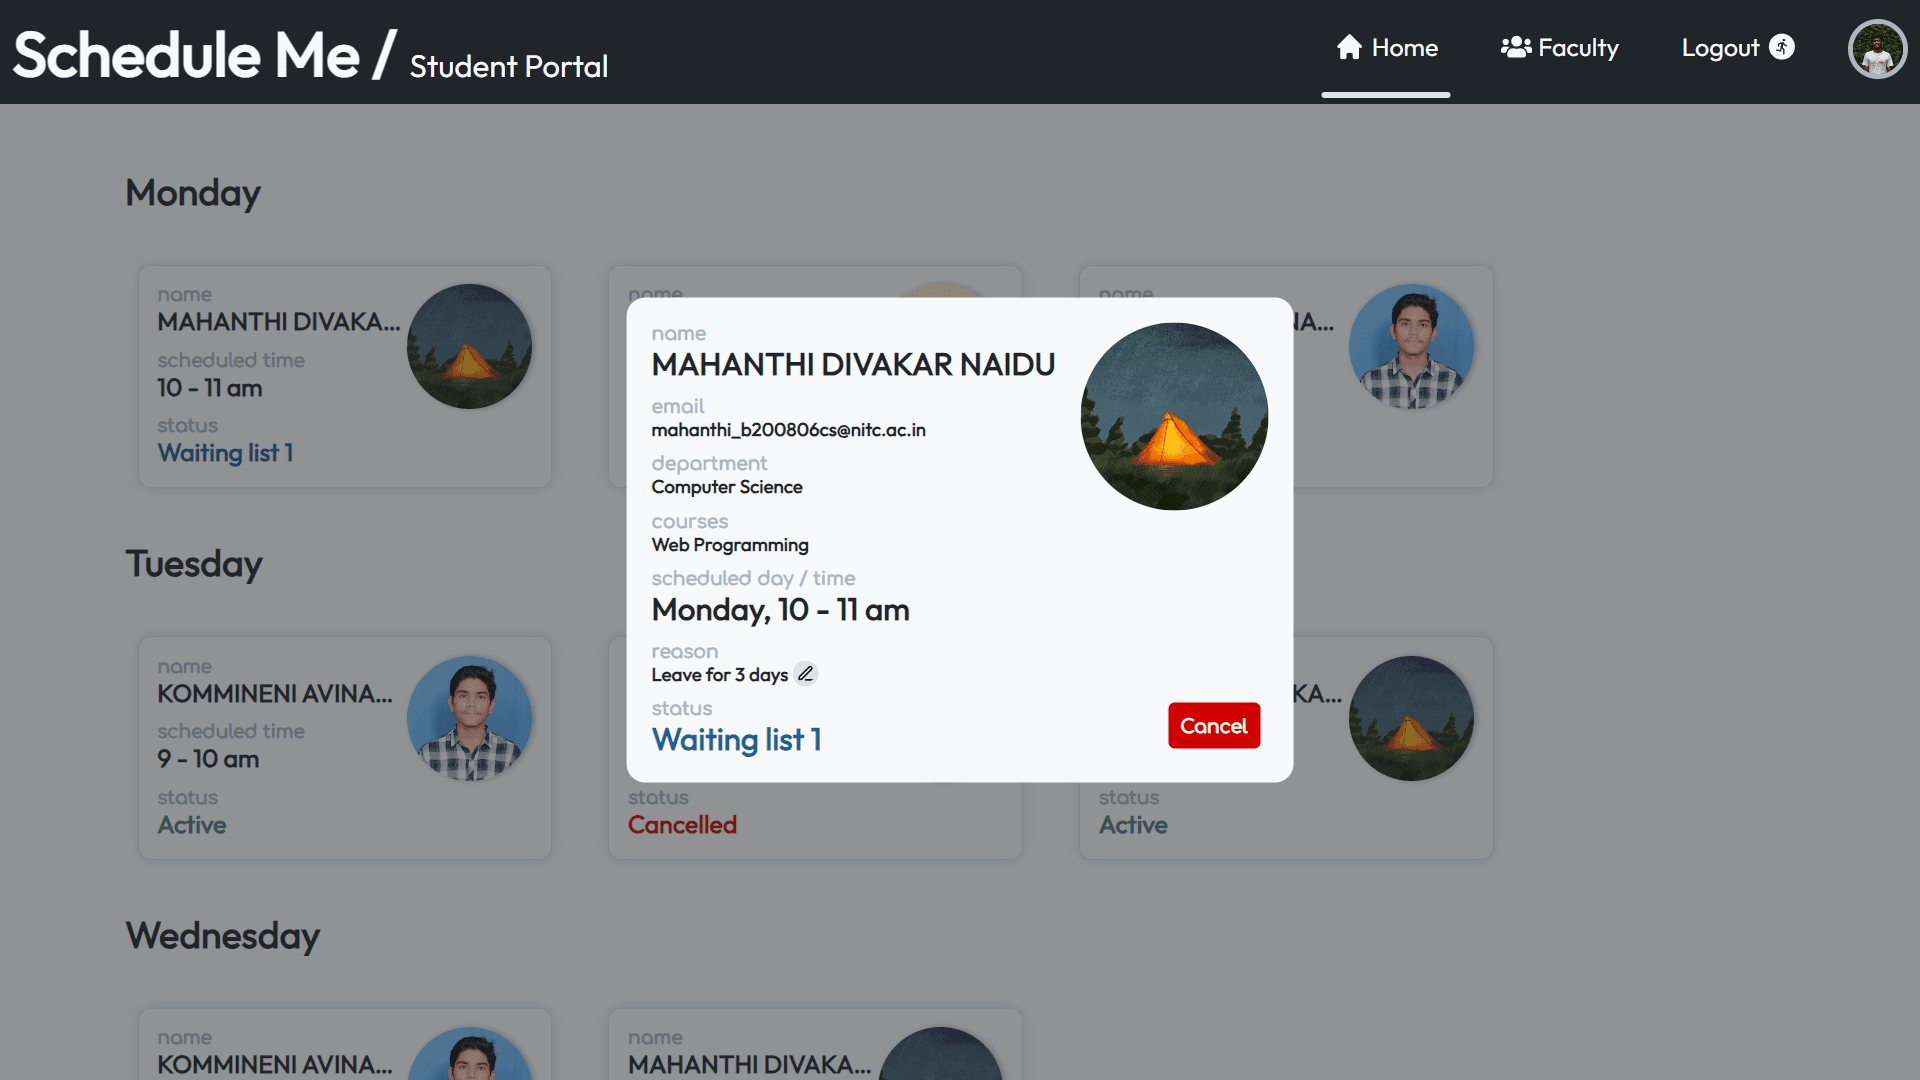Click the Schedule Me title logo
The height and width of the screenshot is (1080, 1920).
click(x=186, y=54)
